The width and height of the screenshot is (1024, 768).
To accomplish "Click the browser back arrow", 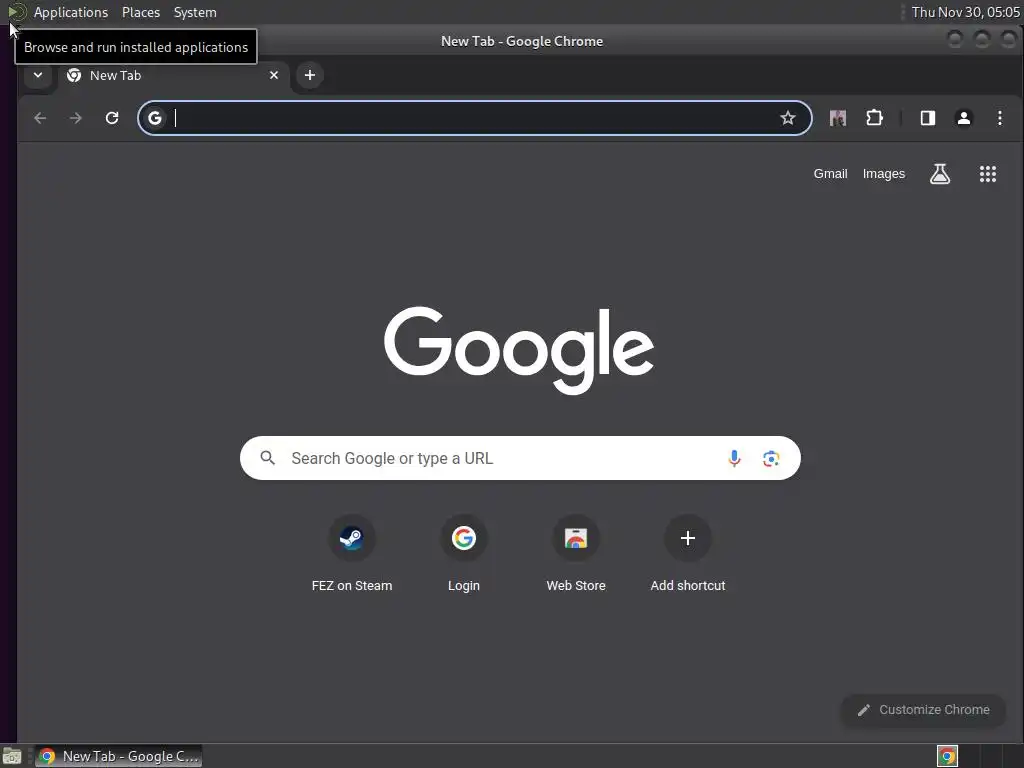I will pos(40,118).
